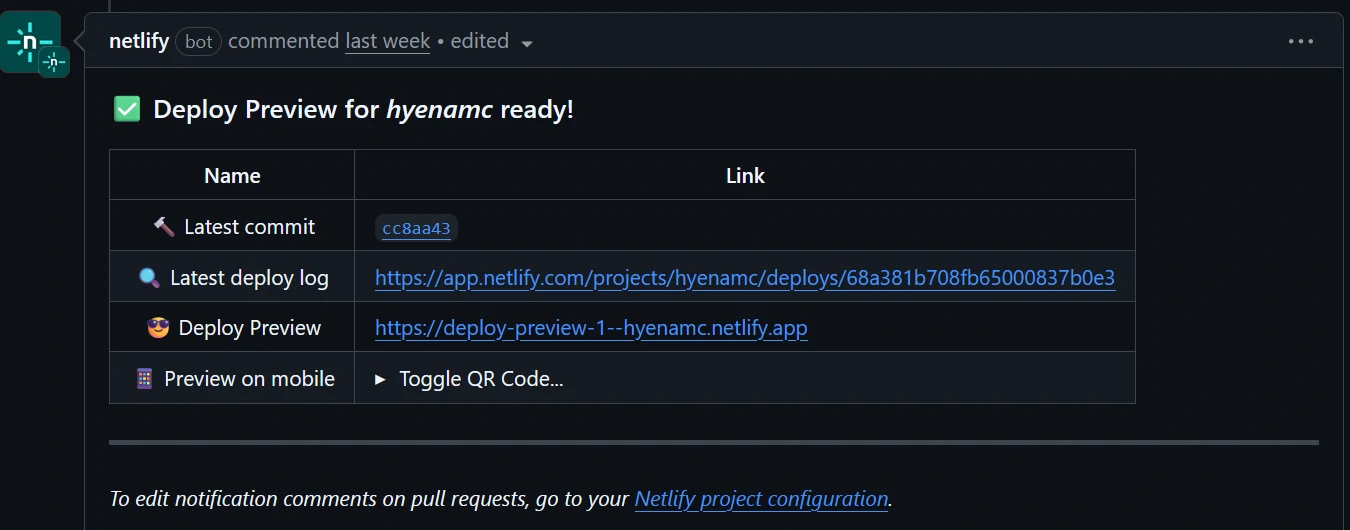The width and height of the screenshot is (1350, 530).
Task: Click the "Link" table column header
Action: pos(744,176)
